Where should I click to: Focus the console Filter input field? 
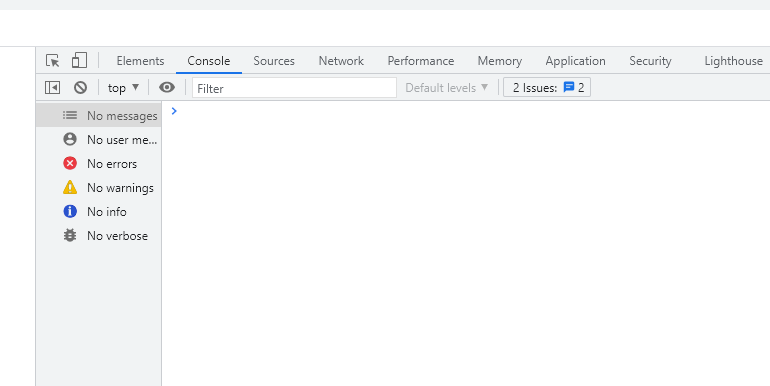294,88
